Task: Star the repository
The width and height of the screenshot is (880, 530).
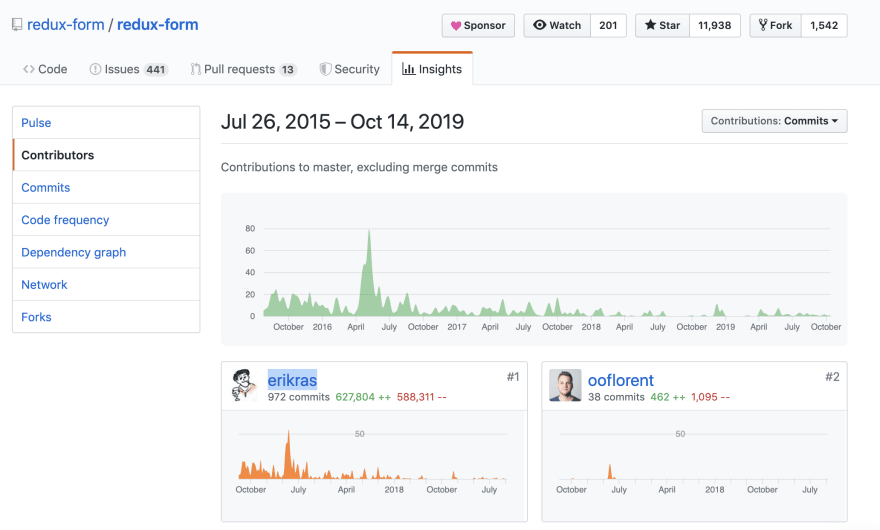Action: point(662,25)
